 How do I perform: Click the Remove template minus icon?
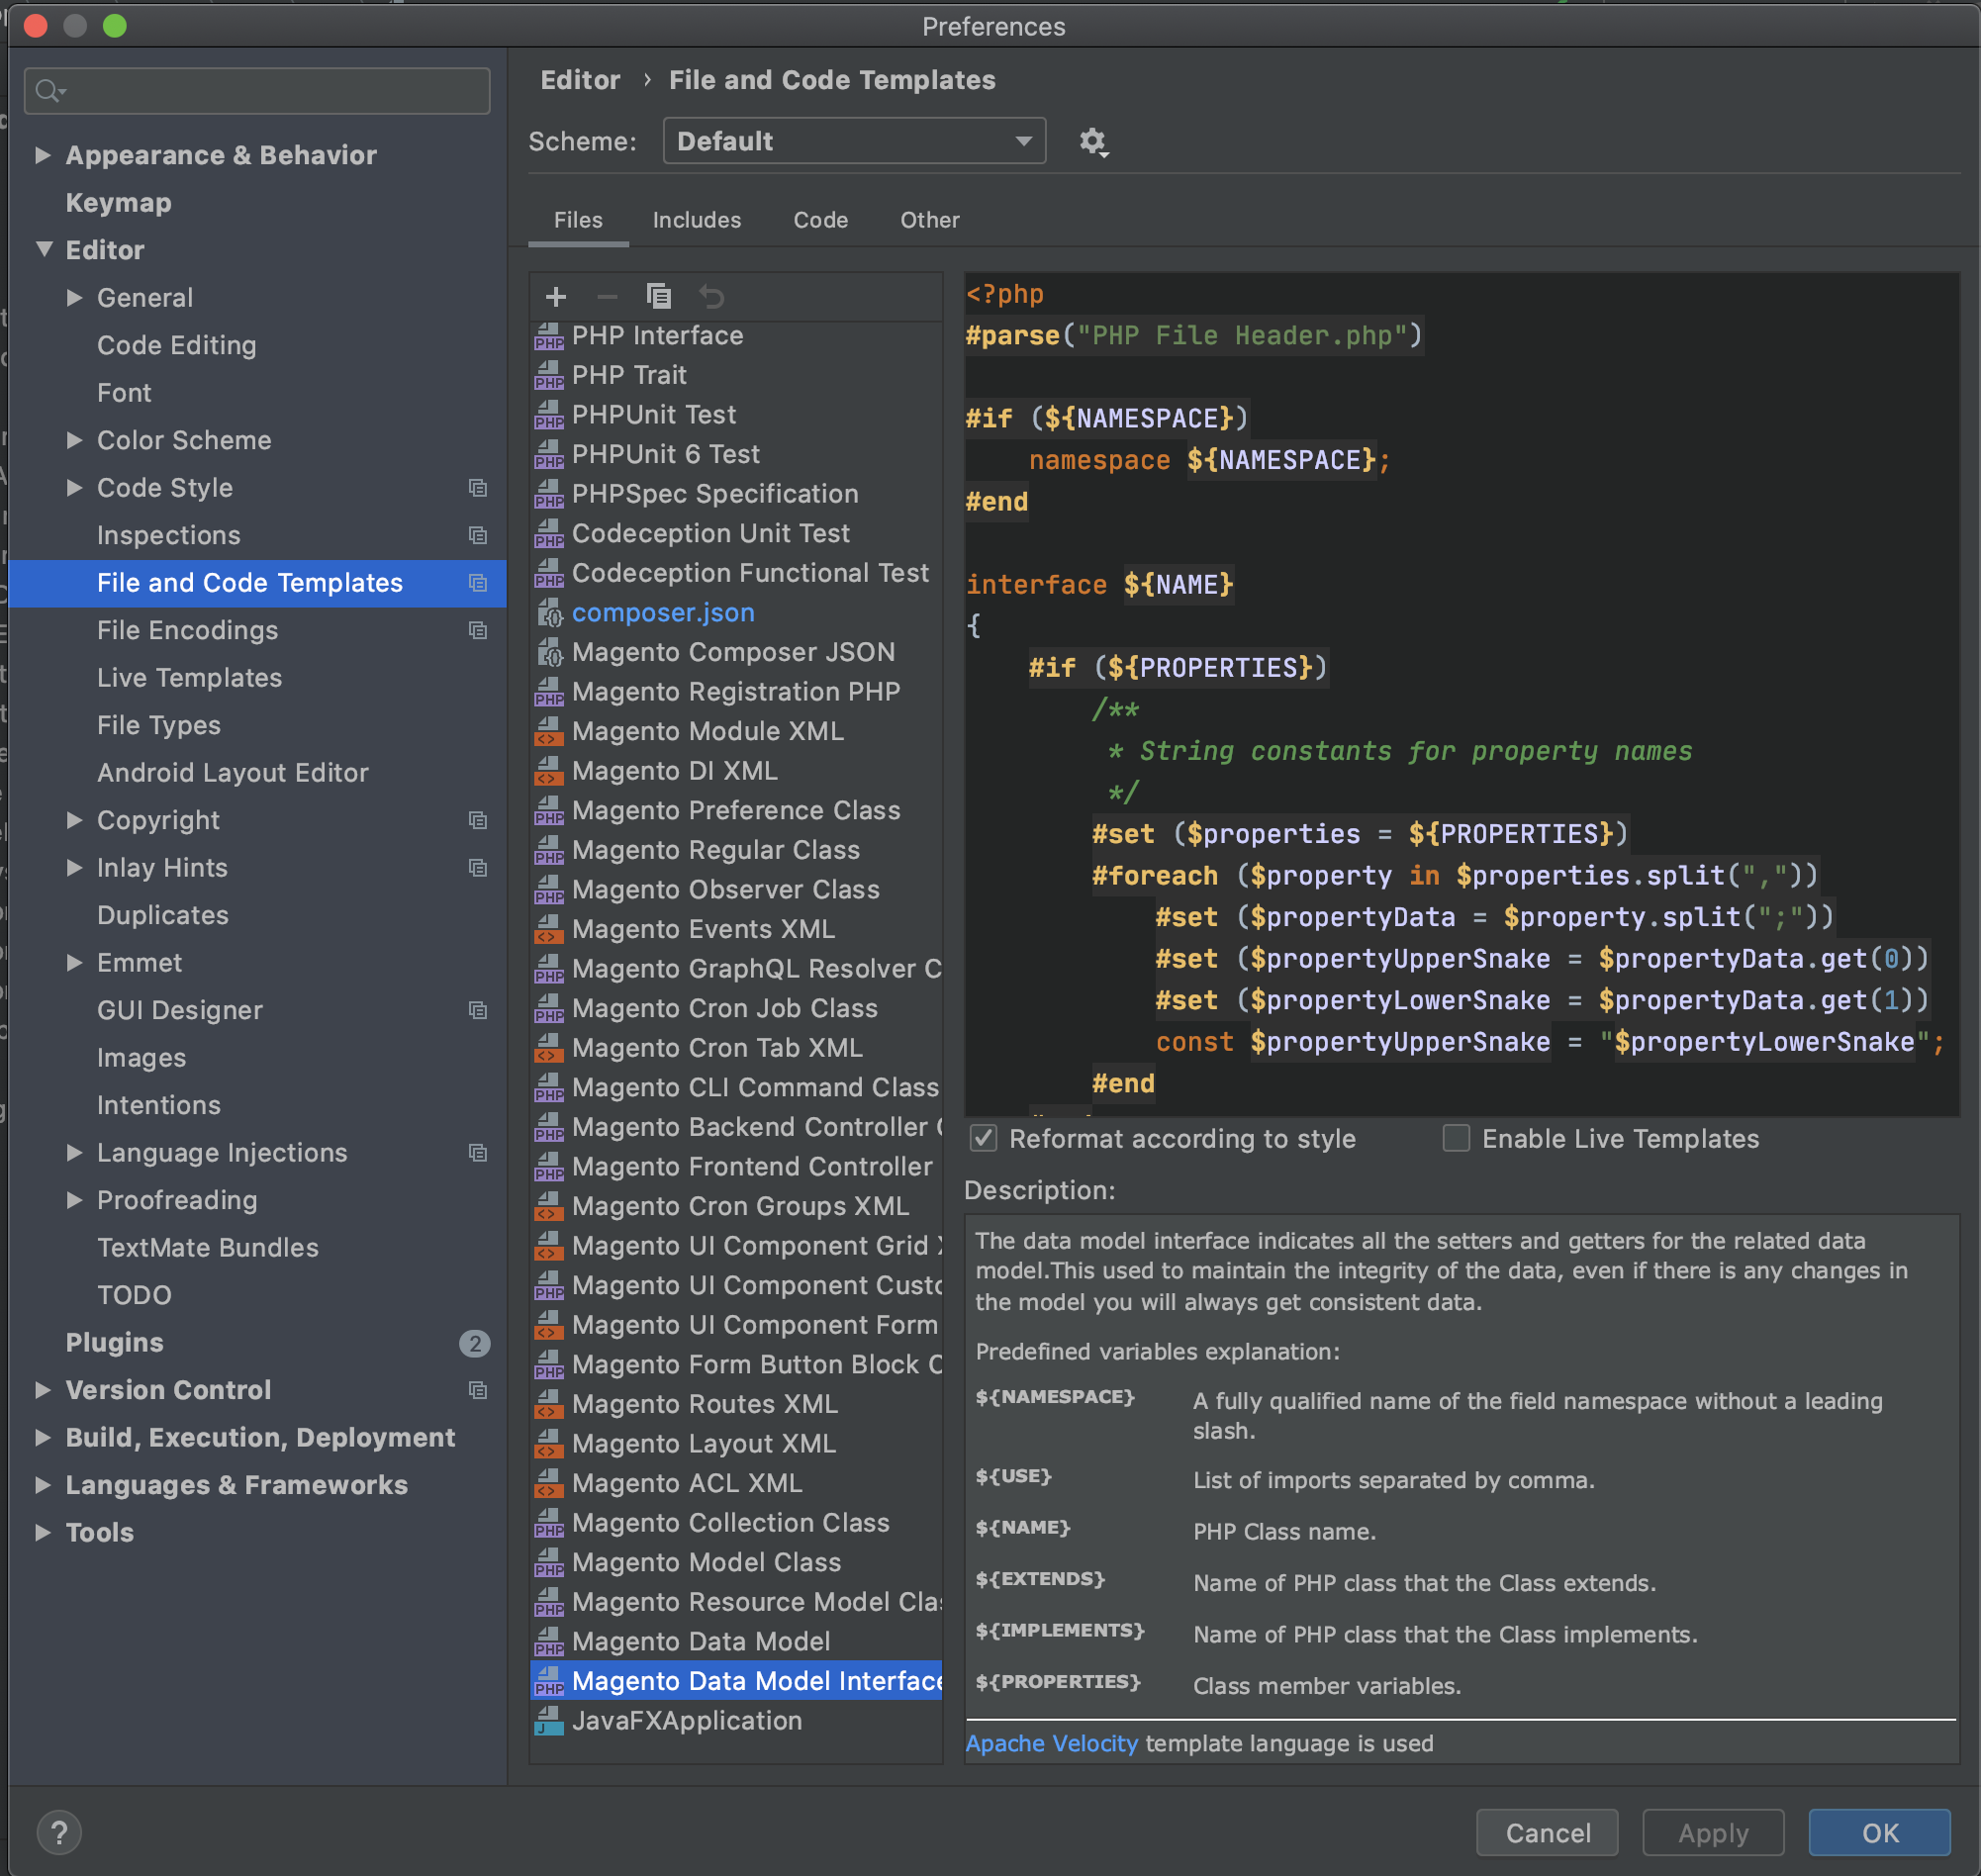click(x=607, y=297)
